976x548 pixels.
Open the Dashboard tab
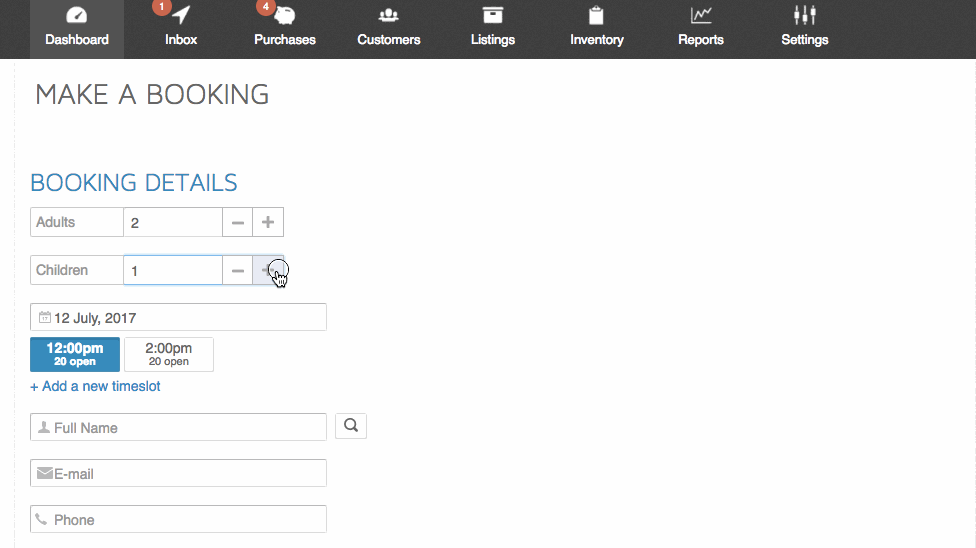[77, 29]
